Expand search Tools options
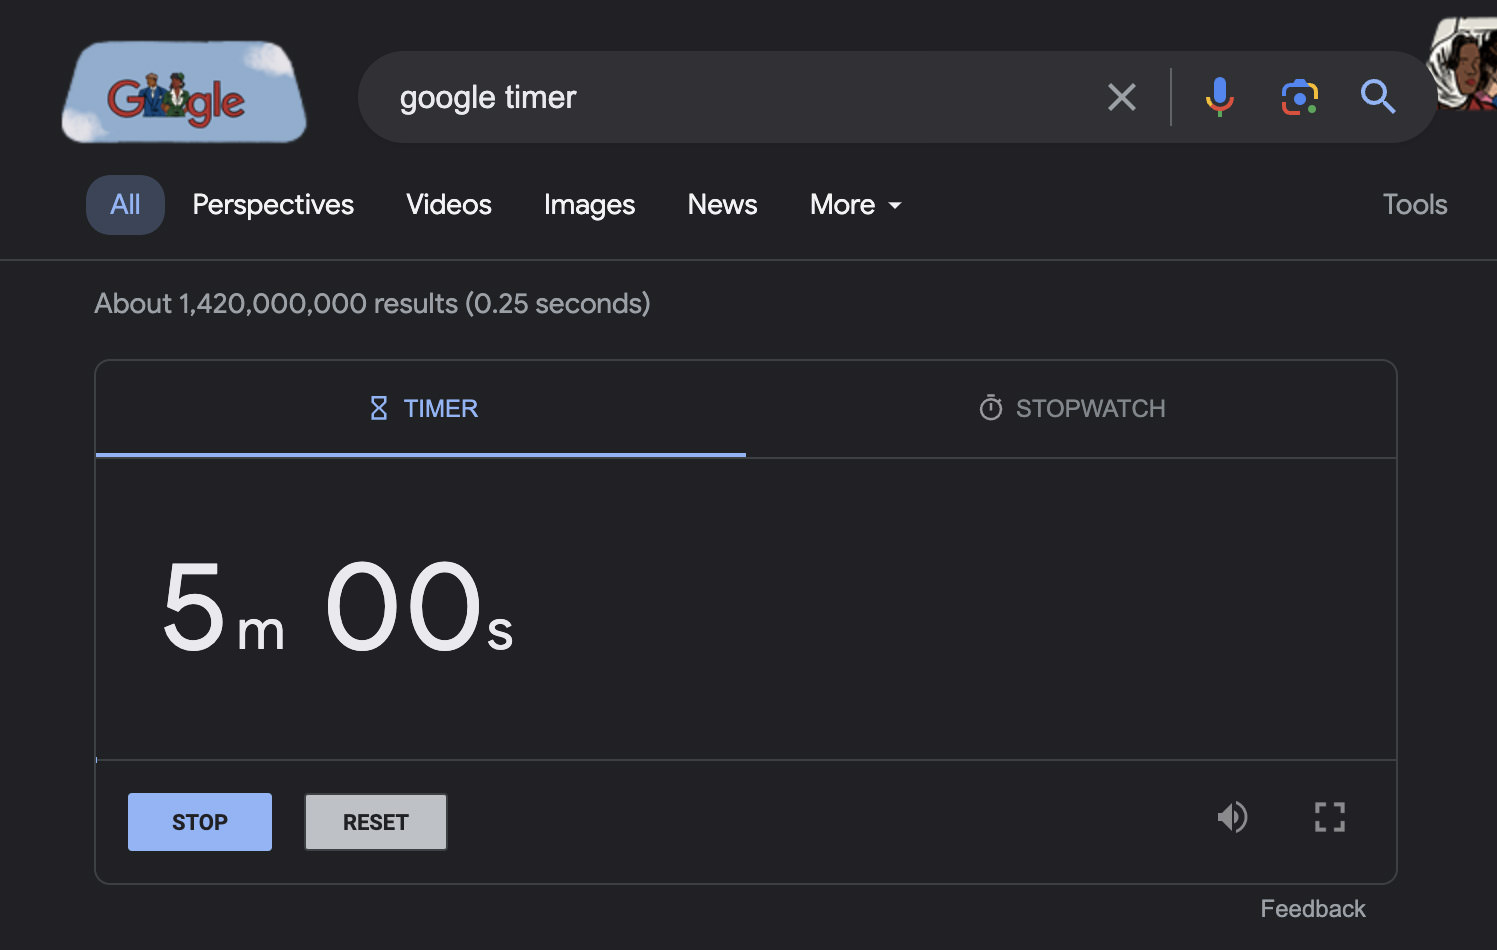 click(1414, 205)
